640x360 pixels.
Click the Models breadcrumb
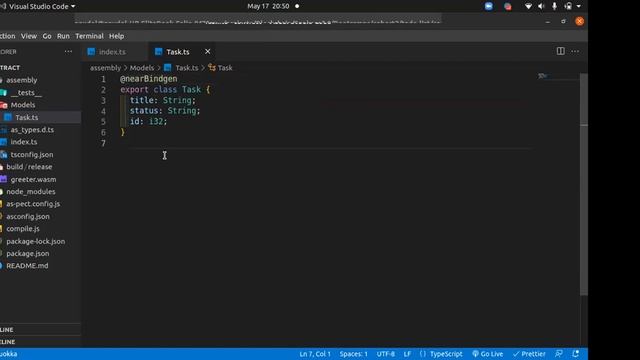click(142, 68)
